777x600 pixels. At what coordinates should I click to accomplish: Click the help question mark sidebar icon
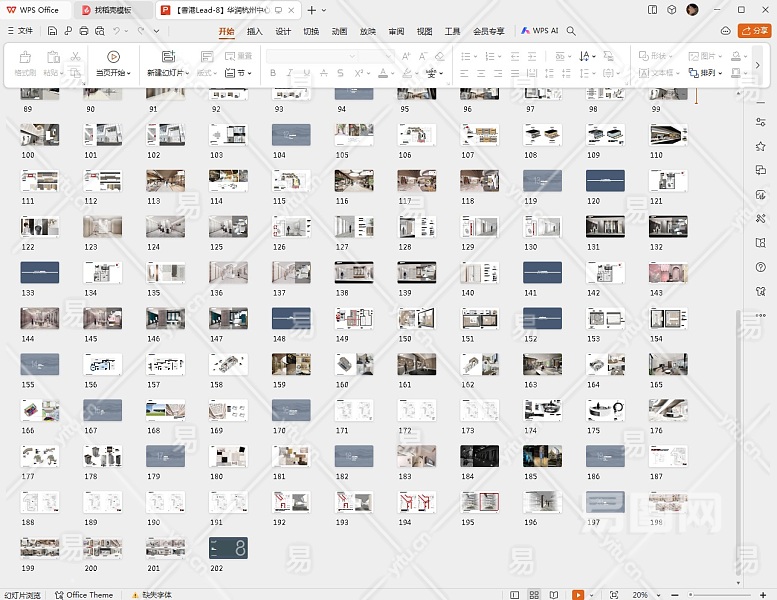[x=761, y=266]
